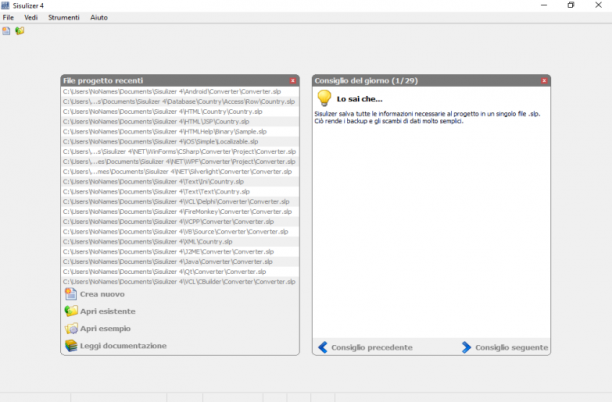The height and width of the screenshot is (402, 612).
Task: Go to Consiglio seguente
Action: click(x=511, y=347)
